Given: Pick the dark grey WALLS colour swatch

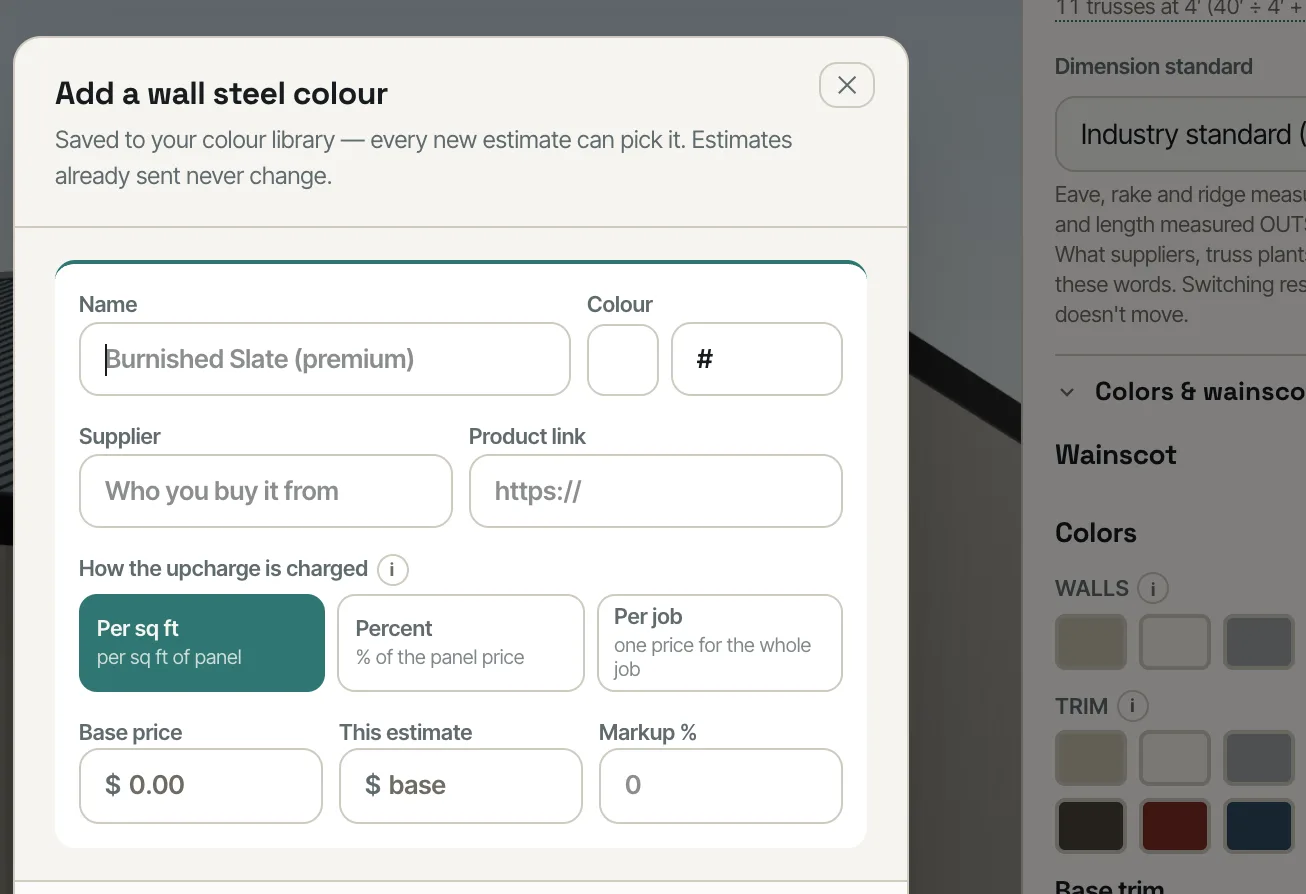Looking at the screenshot, I should [x=1259, y=642].
